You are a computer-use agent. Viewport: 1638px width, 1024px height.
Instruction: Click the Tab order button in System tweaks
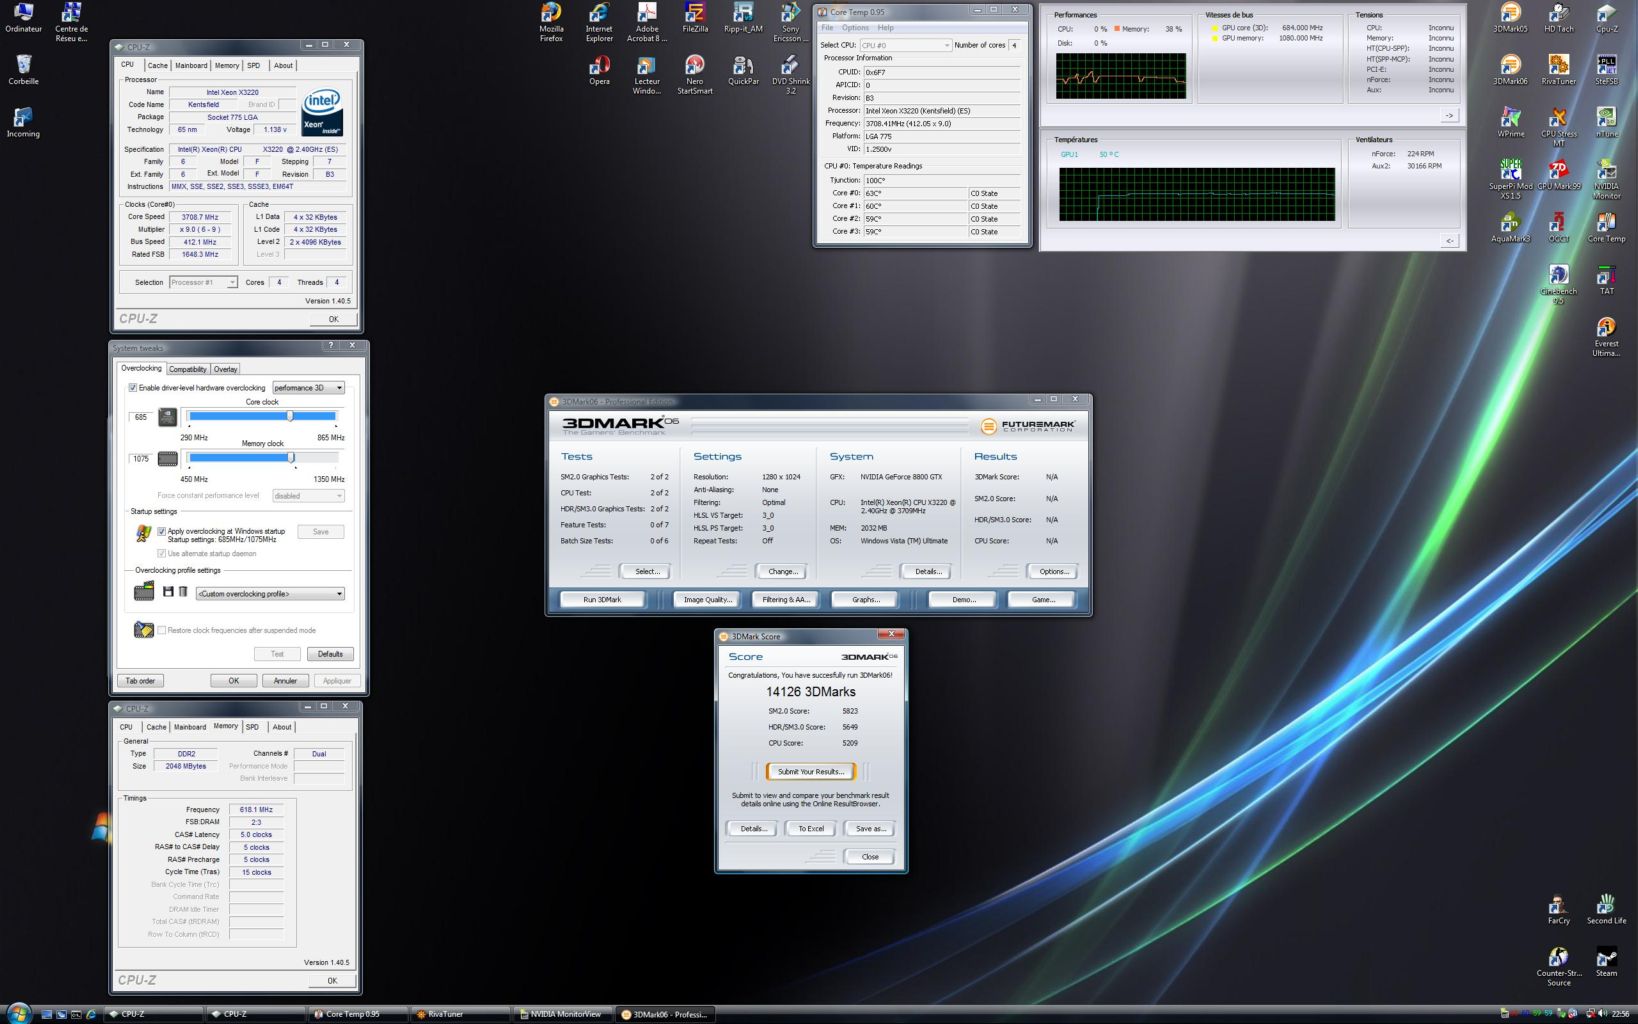tap(140, 680)
